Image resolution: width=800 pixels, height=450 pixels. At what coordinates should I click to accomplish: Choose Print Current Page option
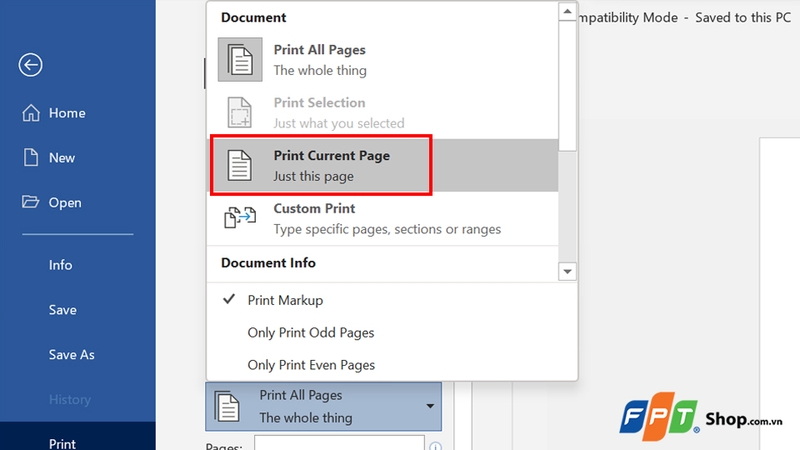(x=383, y=165)
